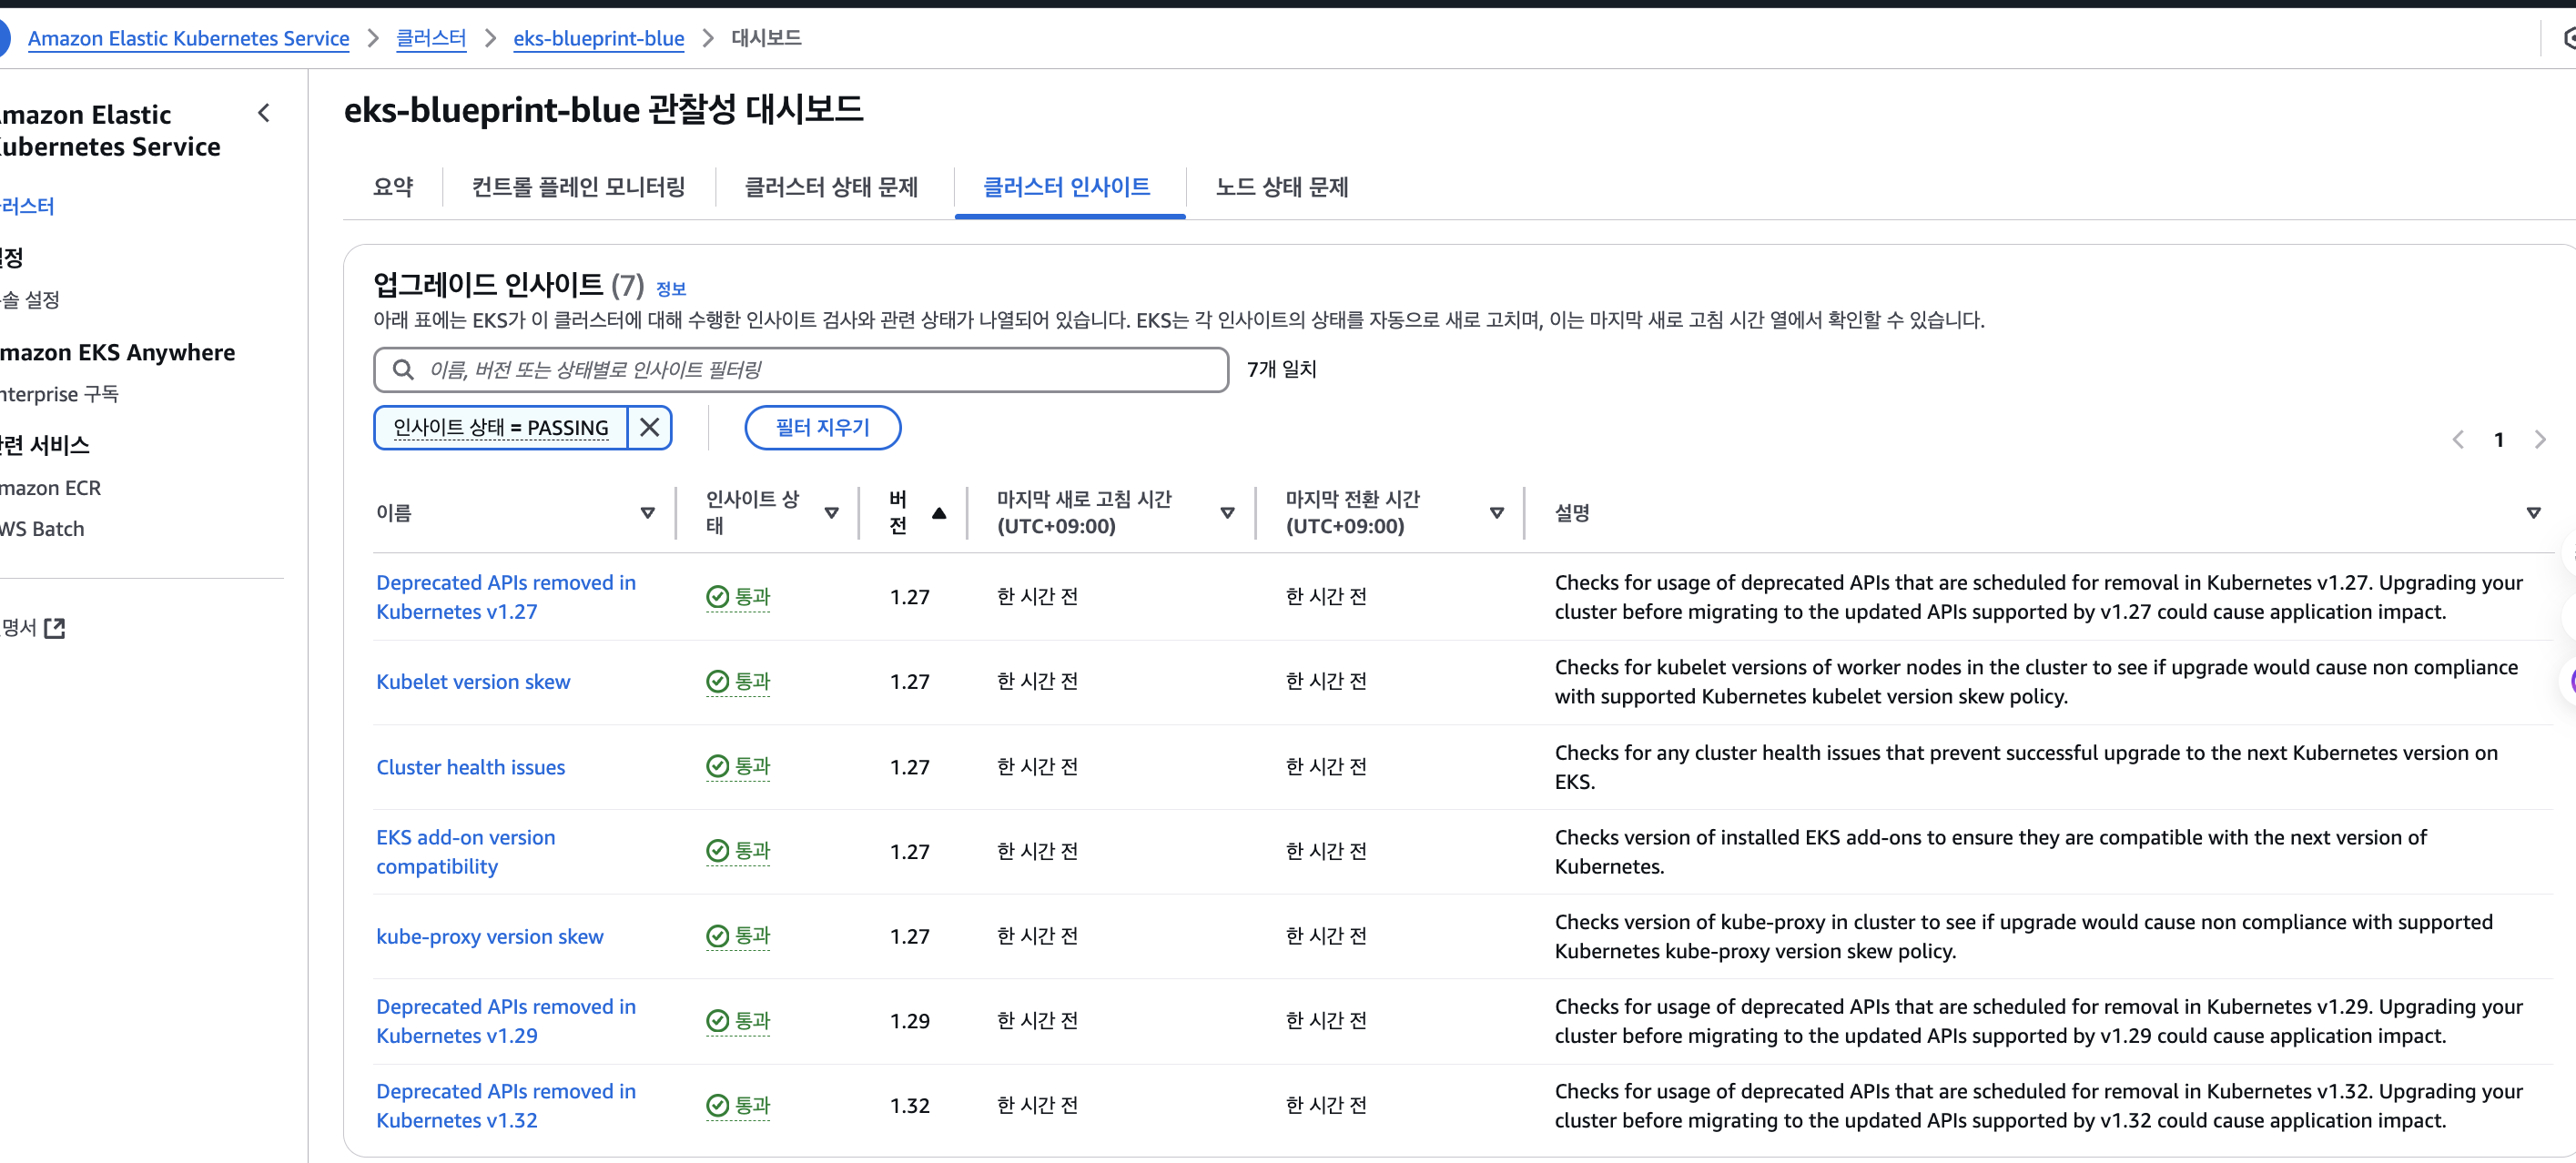2576x1163 pixels.
Task: Click the 통과 status icon for Cluster health issues
Action: click(x=717, y=767)
